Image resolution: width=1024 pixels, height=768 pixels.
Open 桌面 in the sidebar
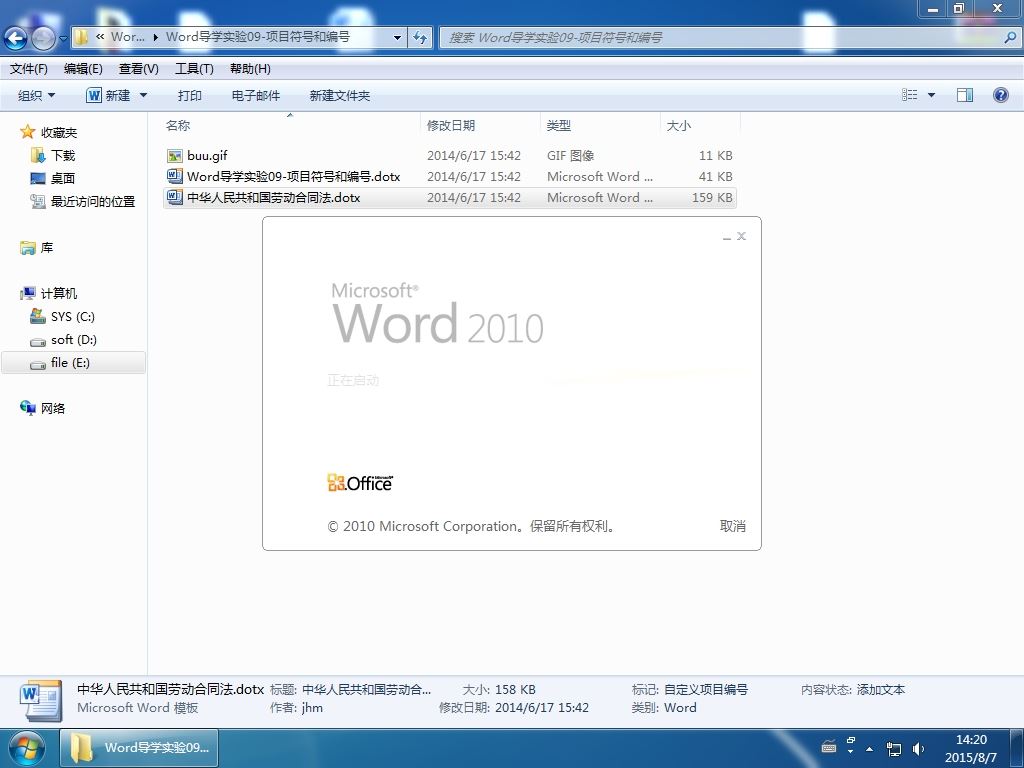pos(63,178)
